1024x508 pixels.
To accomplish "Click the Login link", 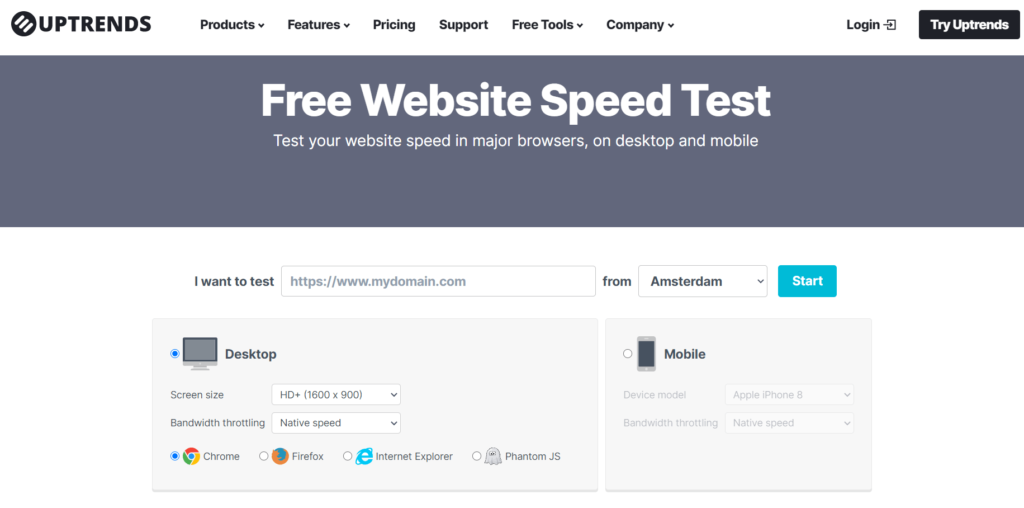I will pyautogui.click(x=871, y=25).
